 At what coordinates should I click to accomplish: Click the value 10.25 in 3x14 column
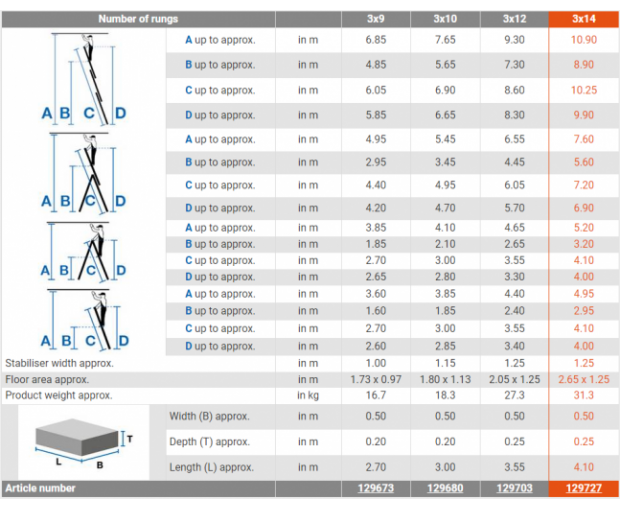coord(584,90)
